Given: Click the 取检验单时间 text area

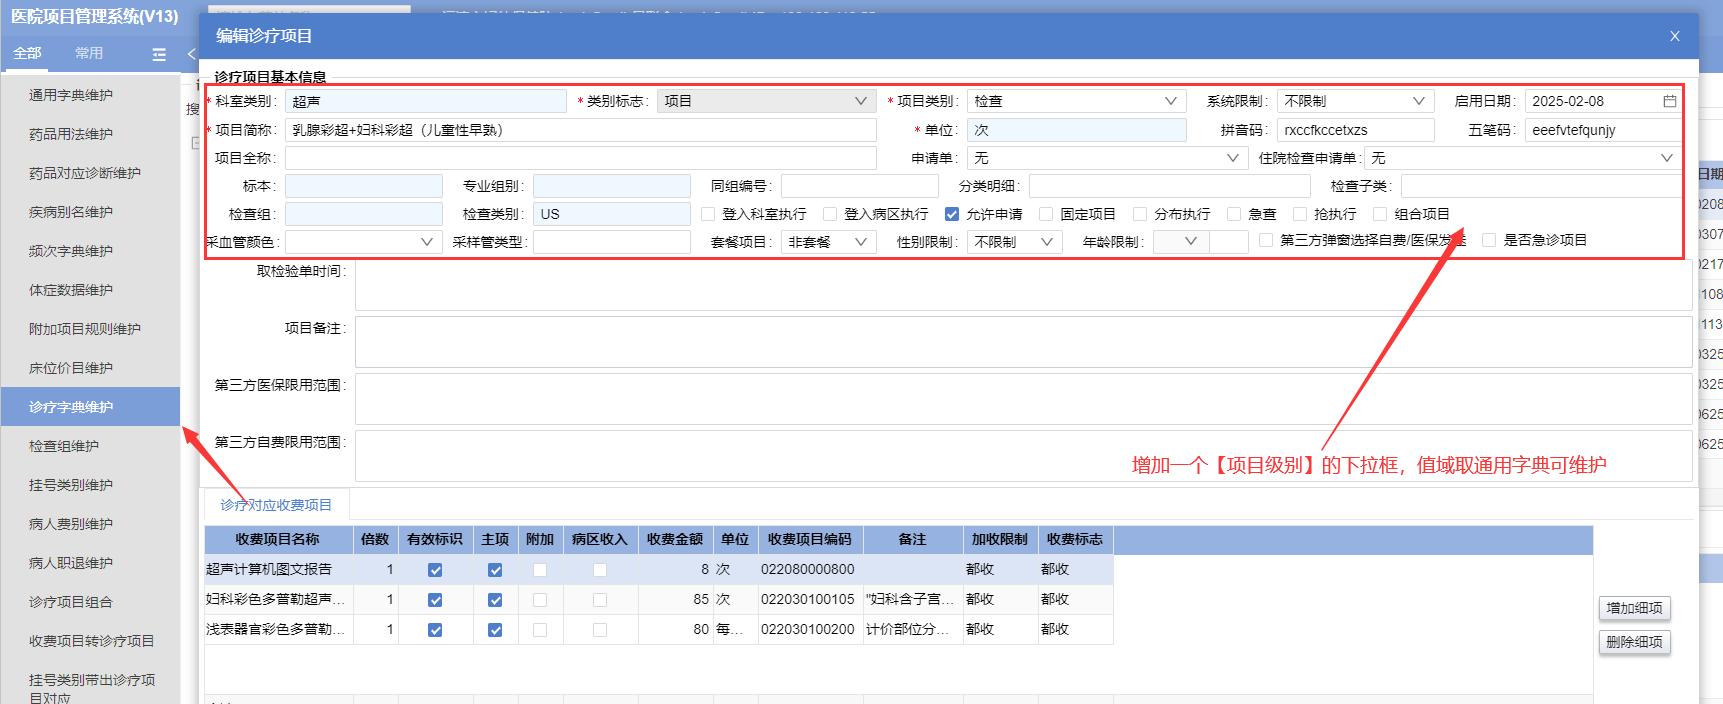Looking at the screenshot, I should tap(1024, 286).
